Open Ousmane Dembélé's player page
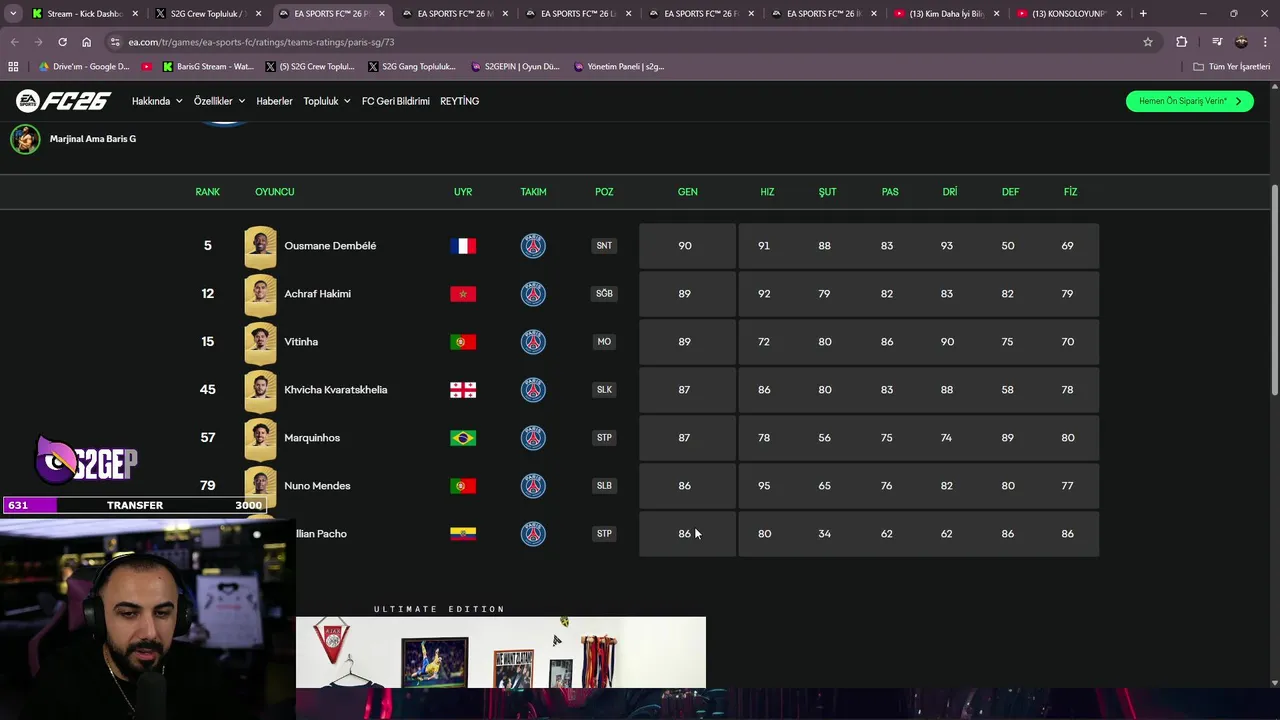The height and width of the screenshot is (720, 1280). [330, 246]
